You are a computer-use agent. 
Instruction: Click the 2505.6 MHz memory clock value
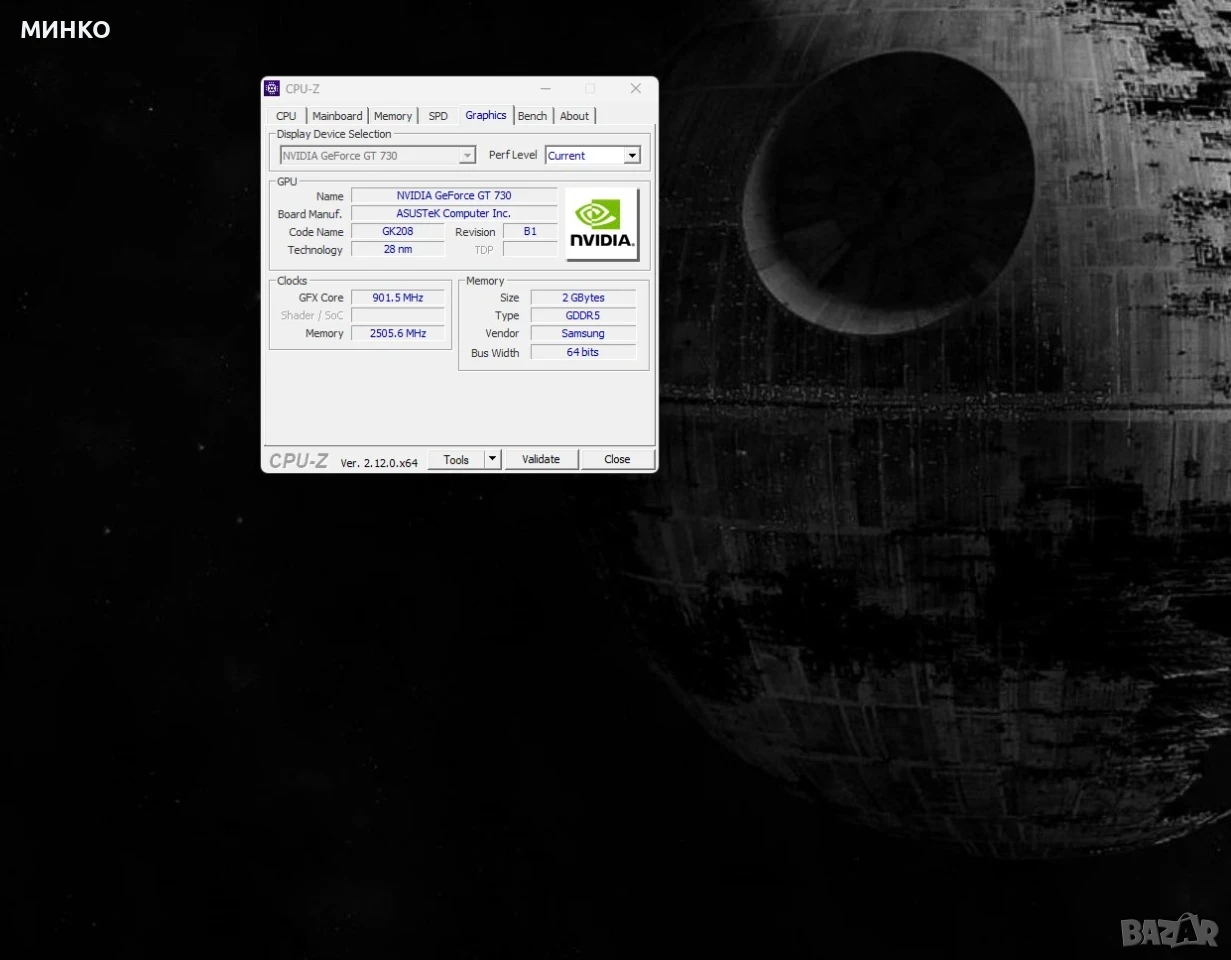point(398,334)
